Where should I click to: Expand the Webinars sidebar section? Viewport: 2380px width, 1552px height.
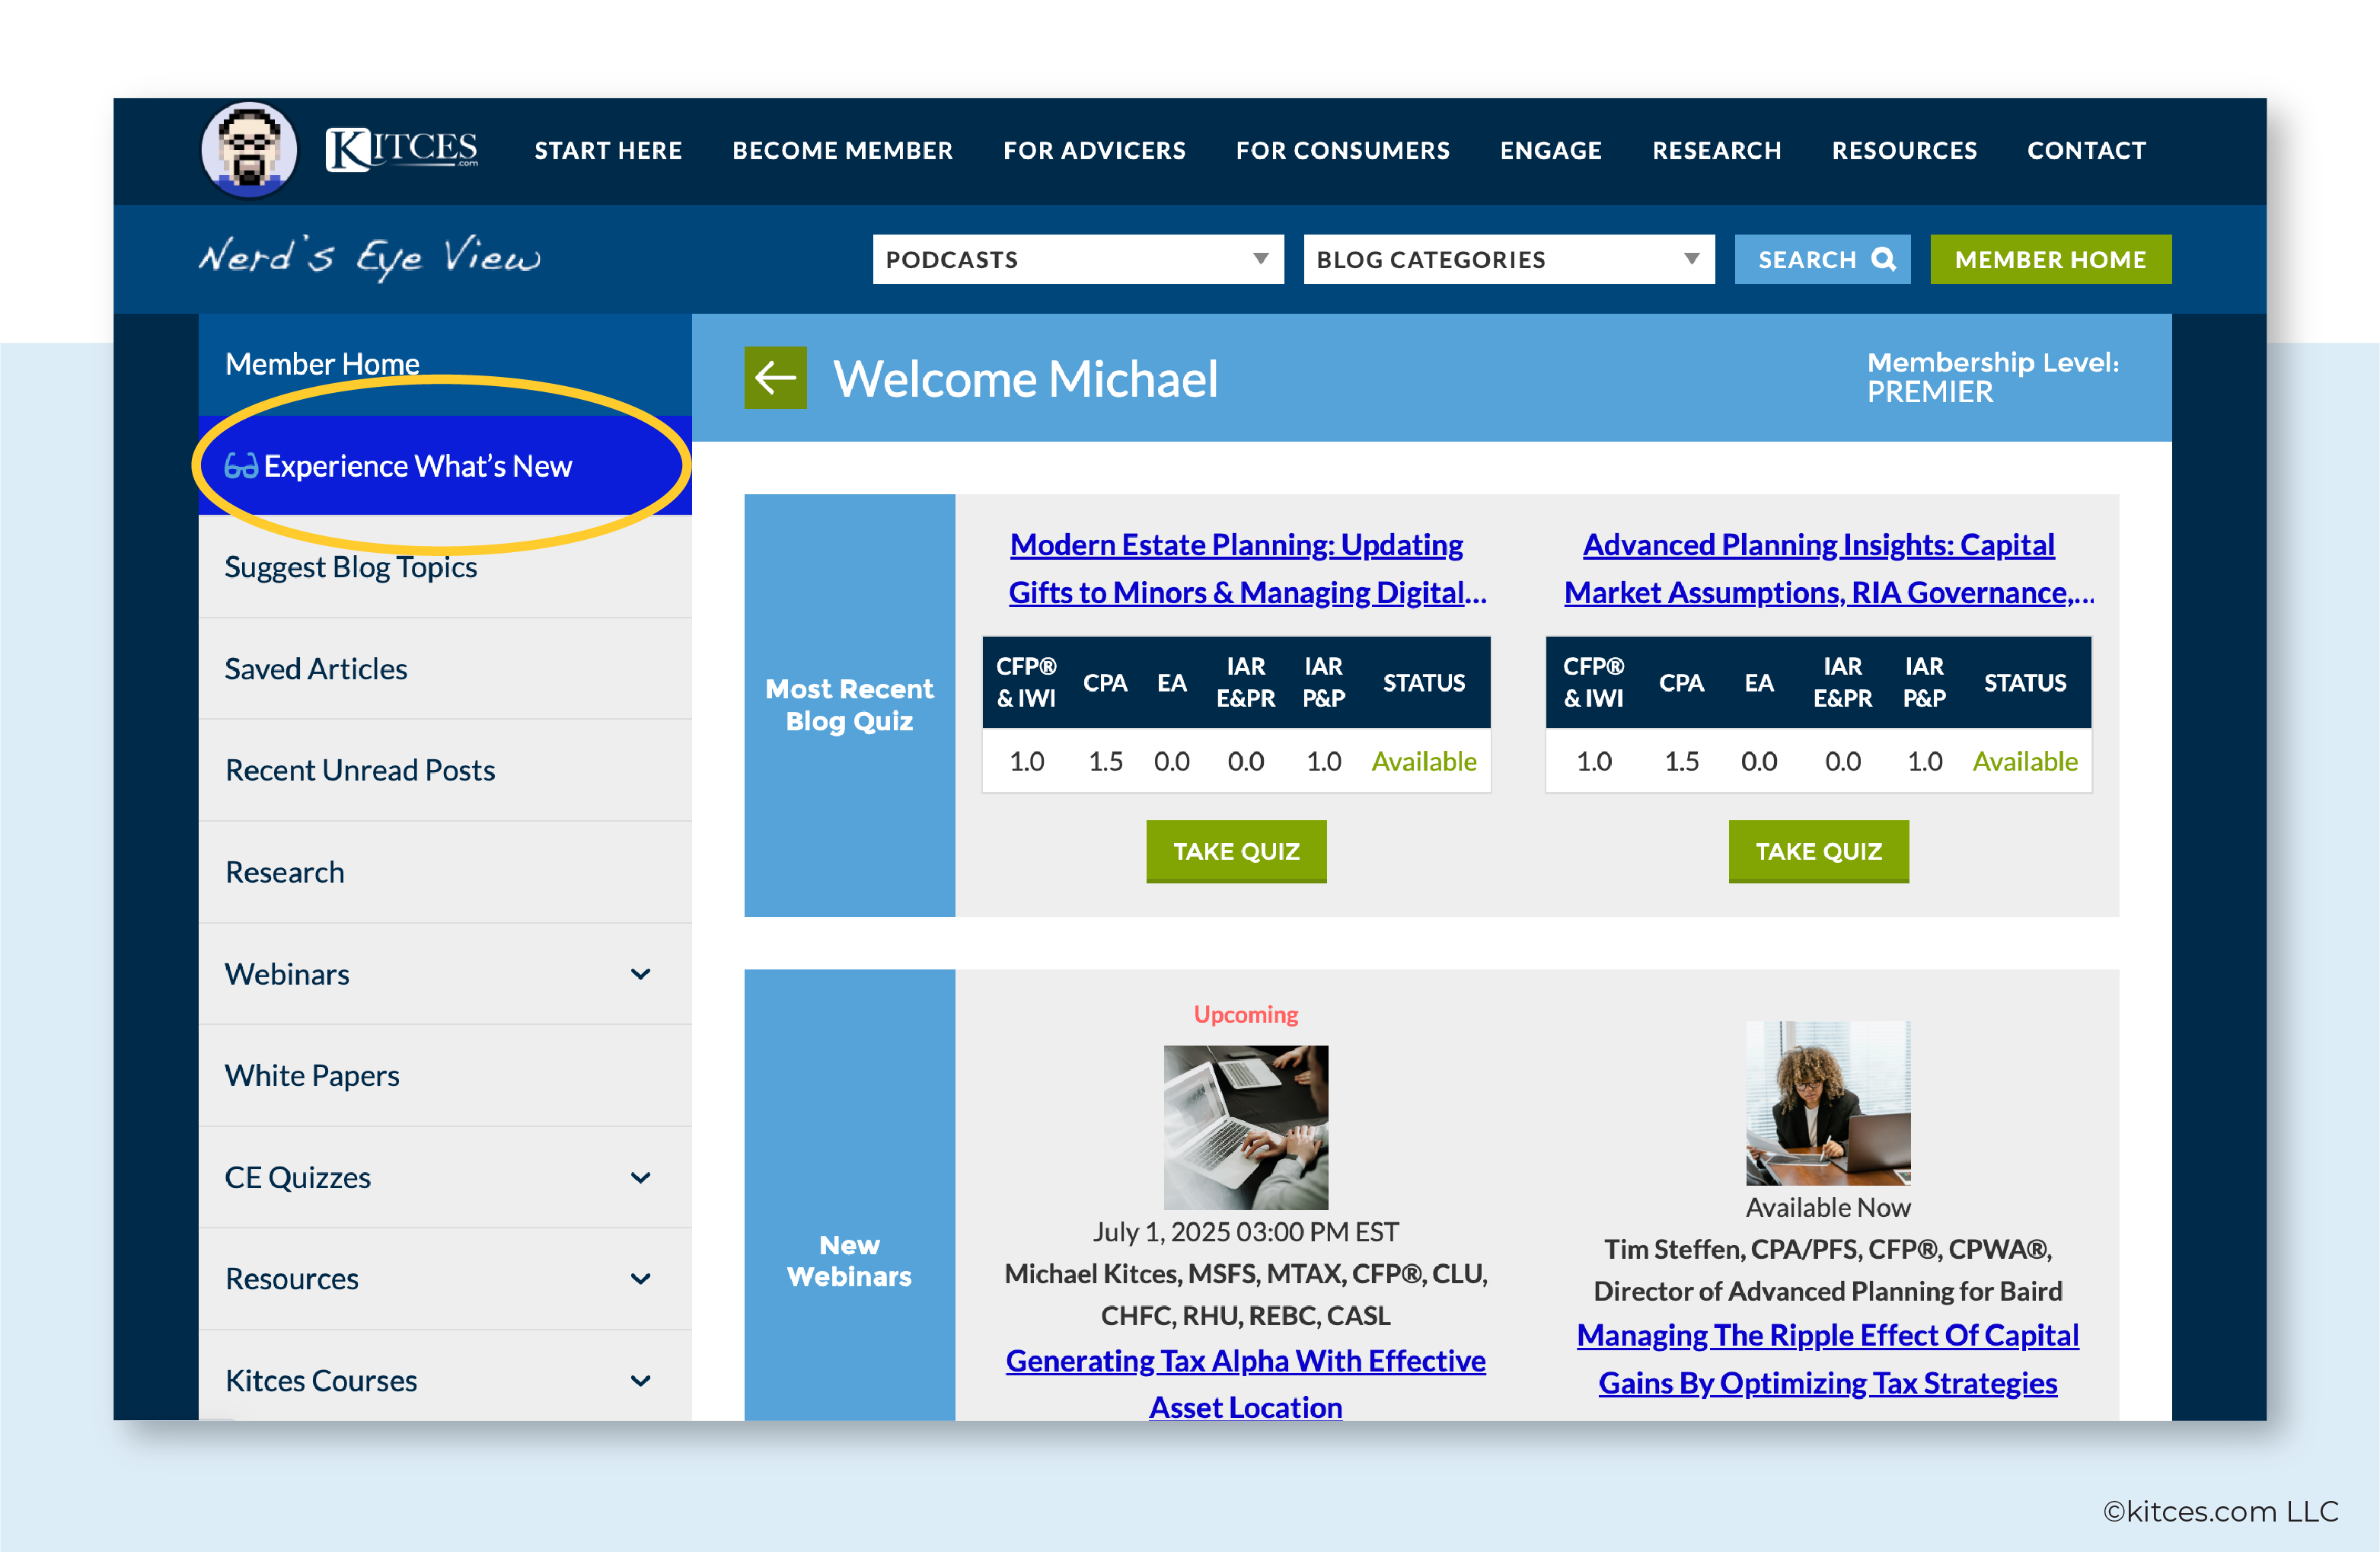coord(641,974)
